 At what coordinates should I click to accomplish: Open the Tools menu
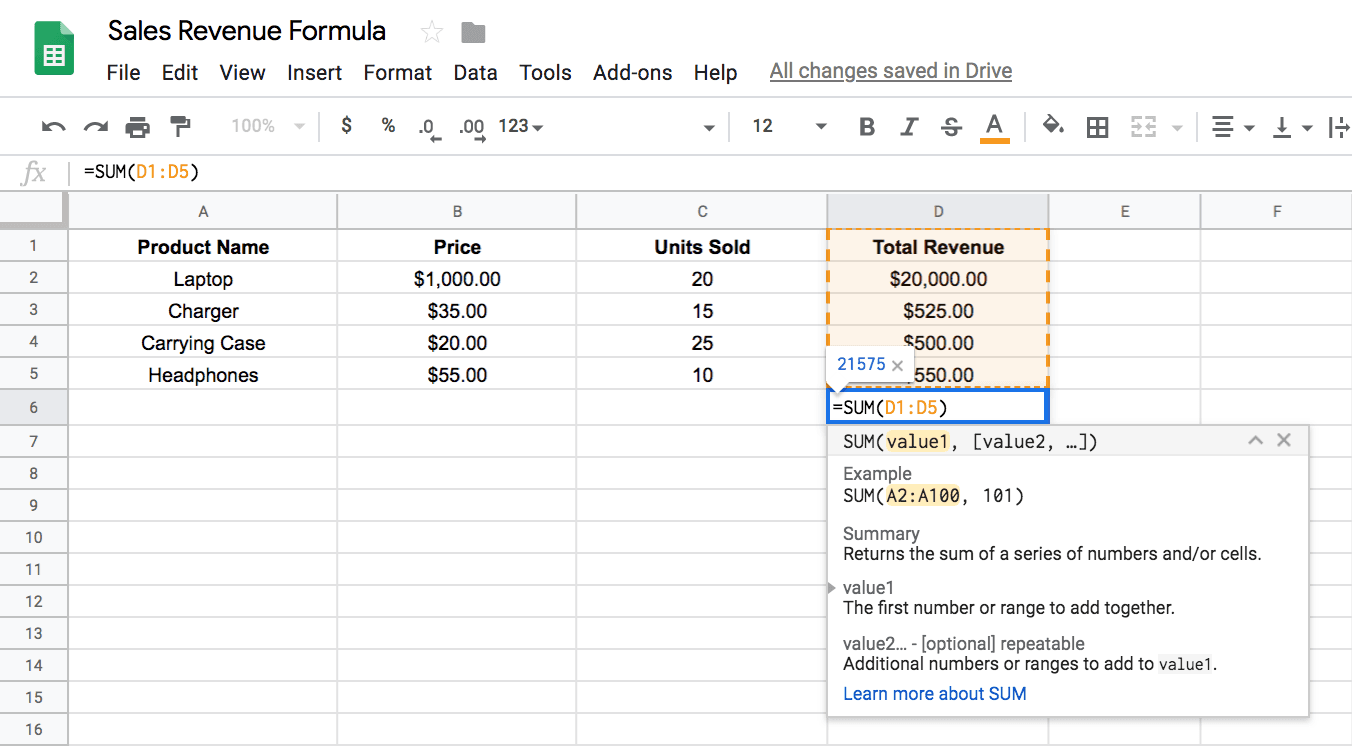(x=545, y=72)
